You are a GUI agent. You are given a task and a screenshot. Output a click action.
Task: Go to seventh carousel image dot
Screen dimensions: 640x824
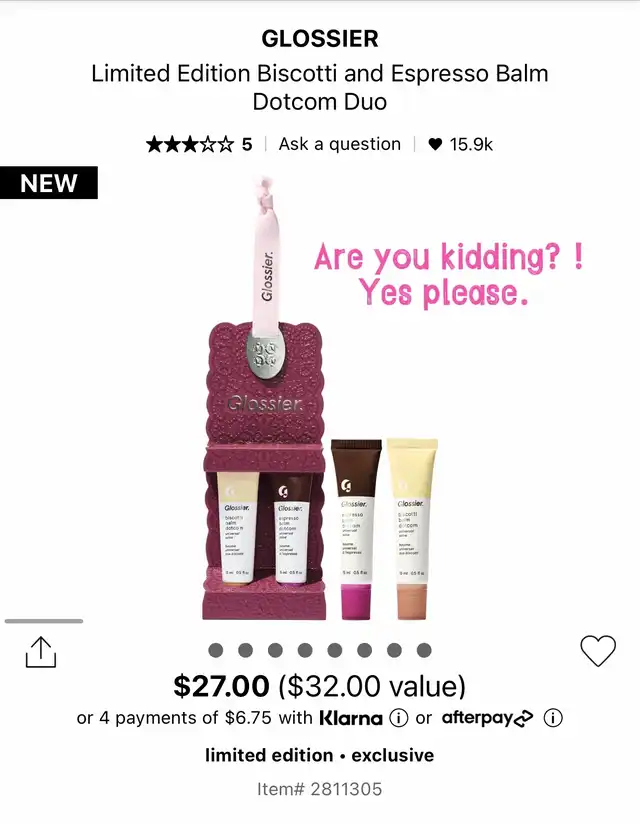394,650
